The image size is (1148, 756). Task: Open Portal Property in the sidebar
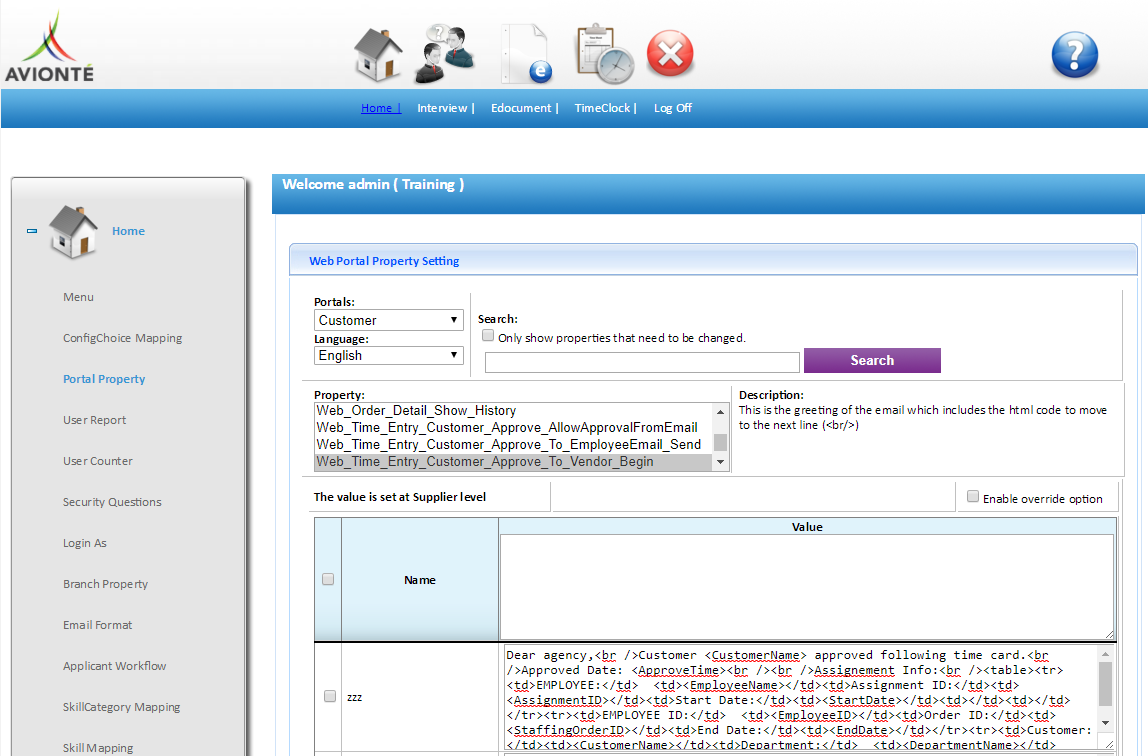(104, 379)
